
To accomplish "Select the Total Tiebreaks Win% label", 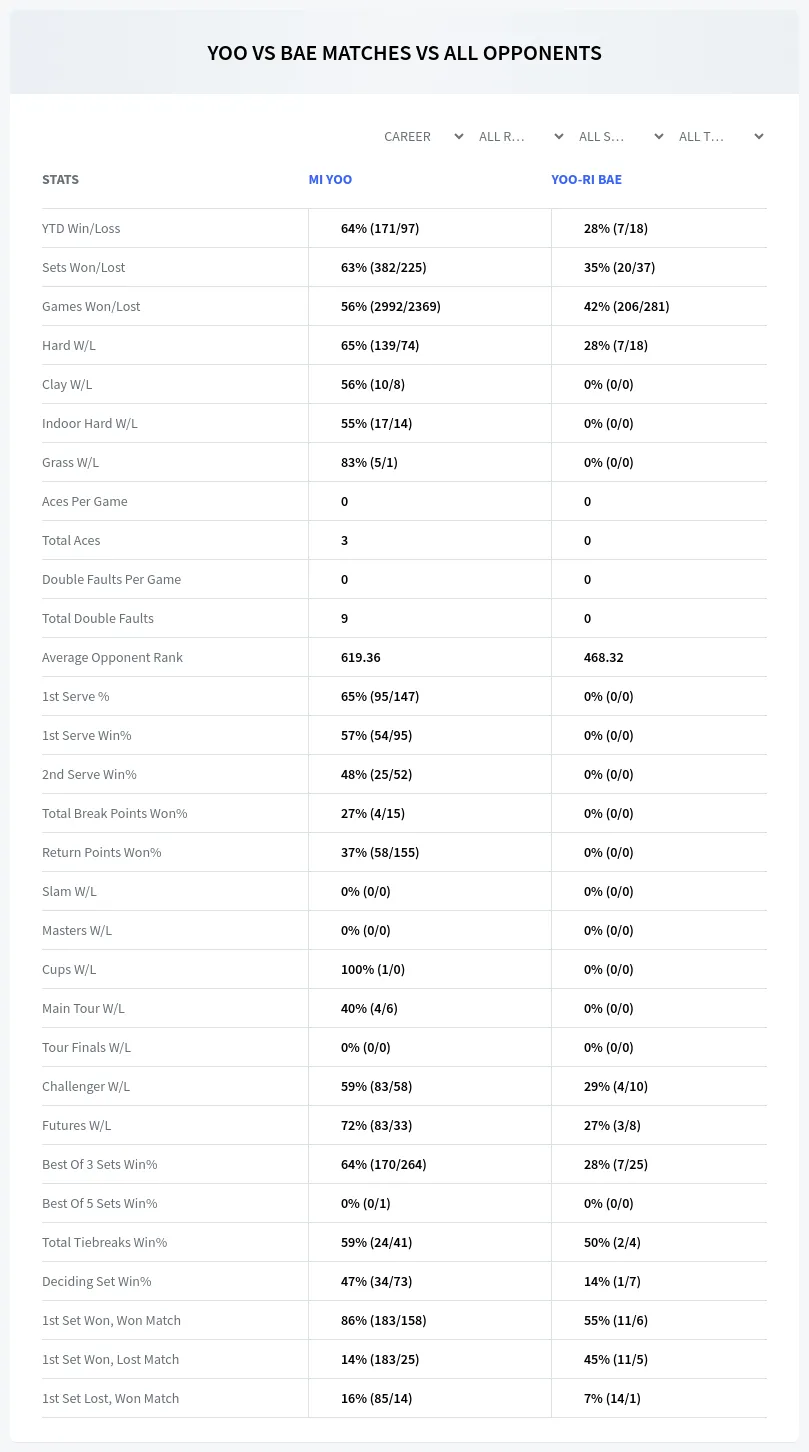I will pos(104,1242).
